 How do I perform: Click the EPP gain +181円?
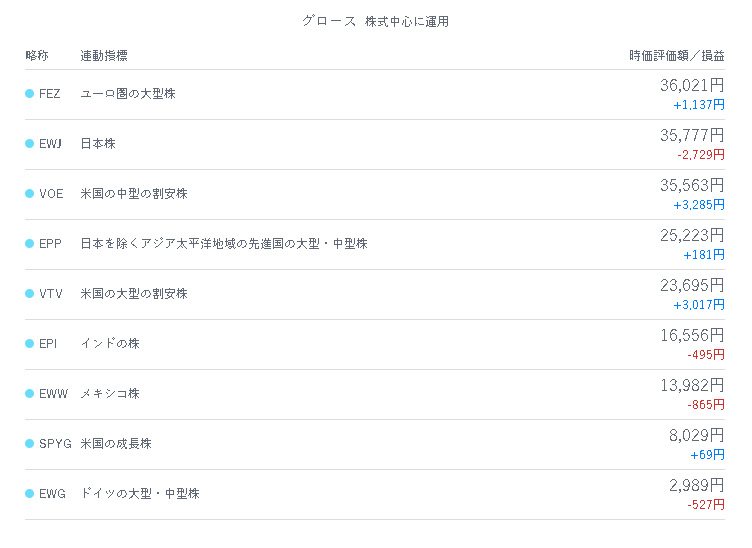[x=704, y=255]
